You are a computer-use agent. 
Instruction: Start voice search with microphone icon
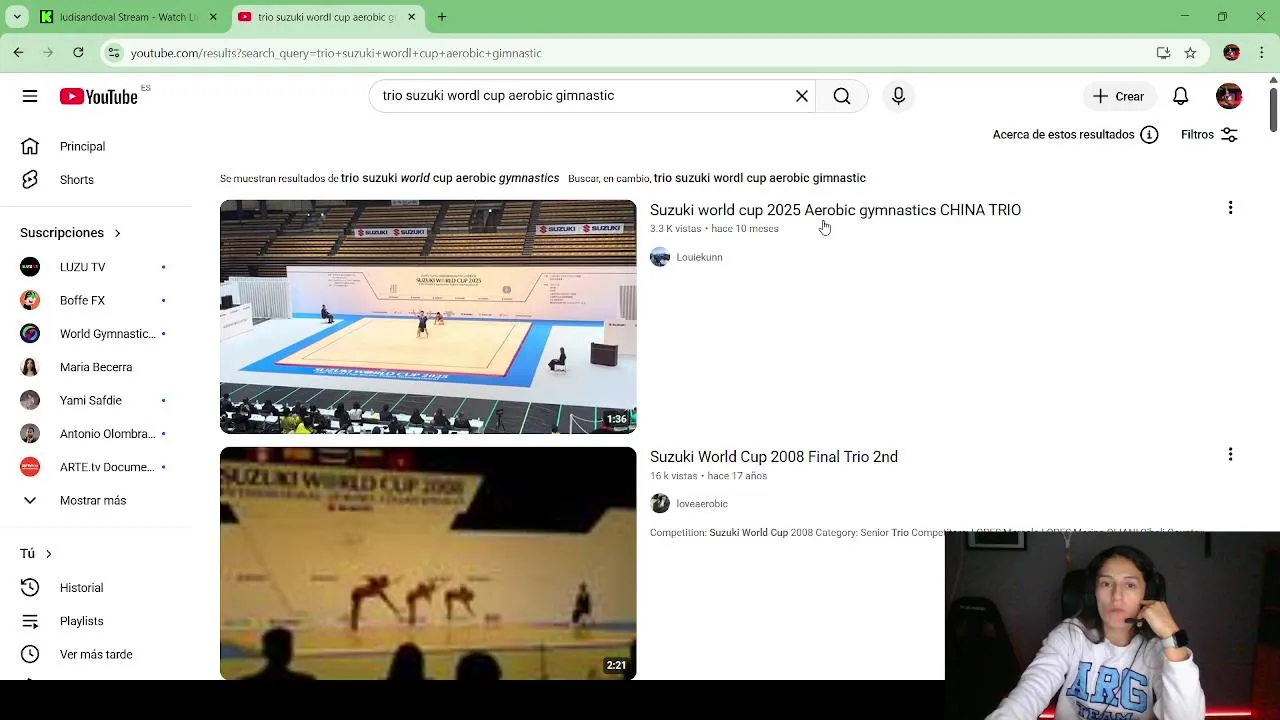click(898, 96)
